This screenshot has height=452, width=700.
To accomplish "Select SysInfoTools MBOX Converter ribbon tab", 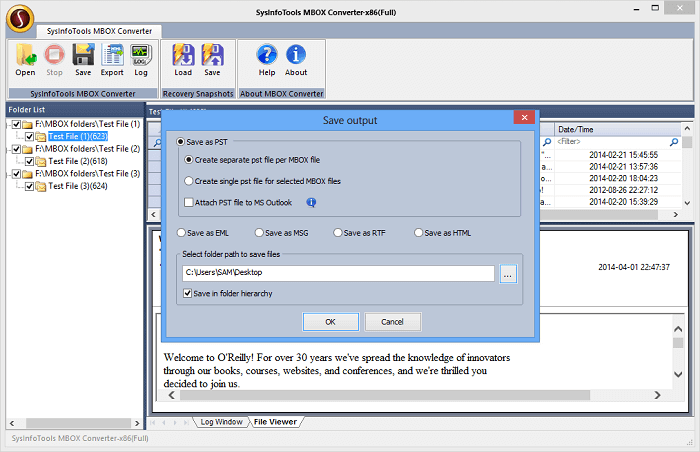I will (x=99, y=31).
